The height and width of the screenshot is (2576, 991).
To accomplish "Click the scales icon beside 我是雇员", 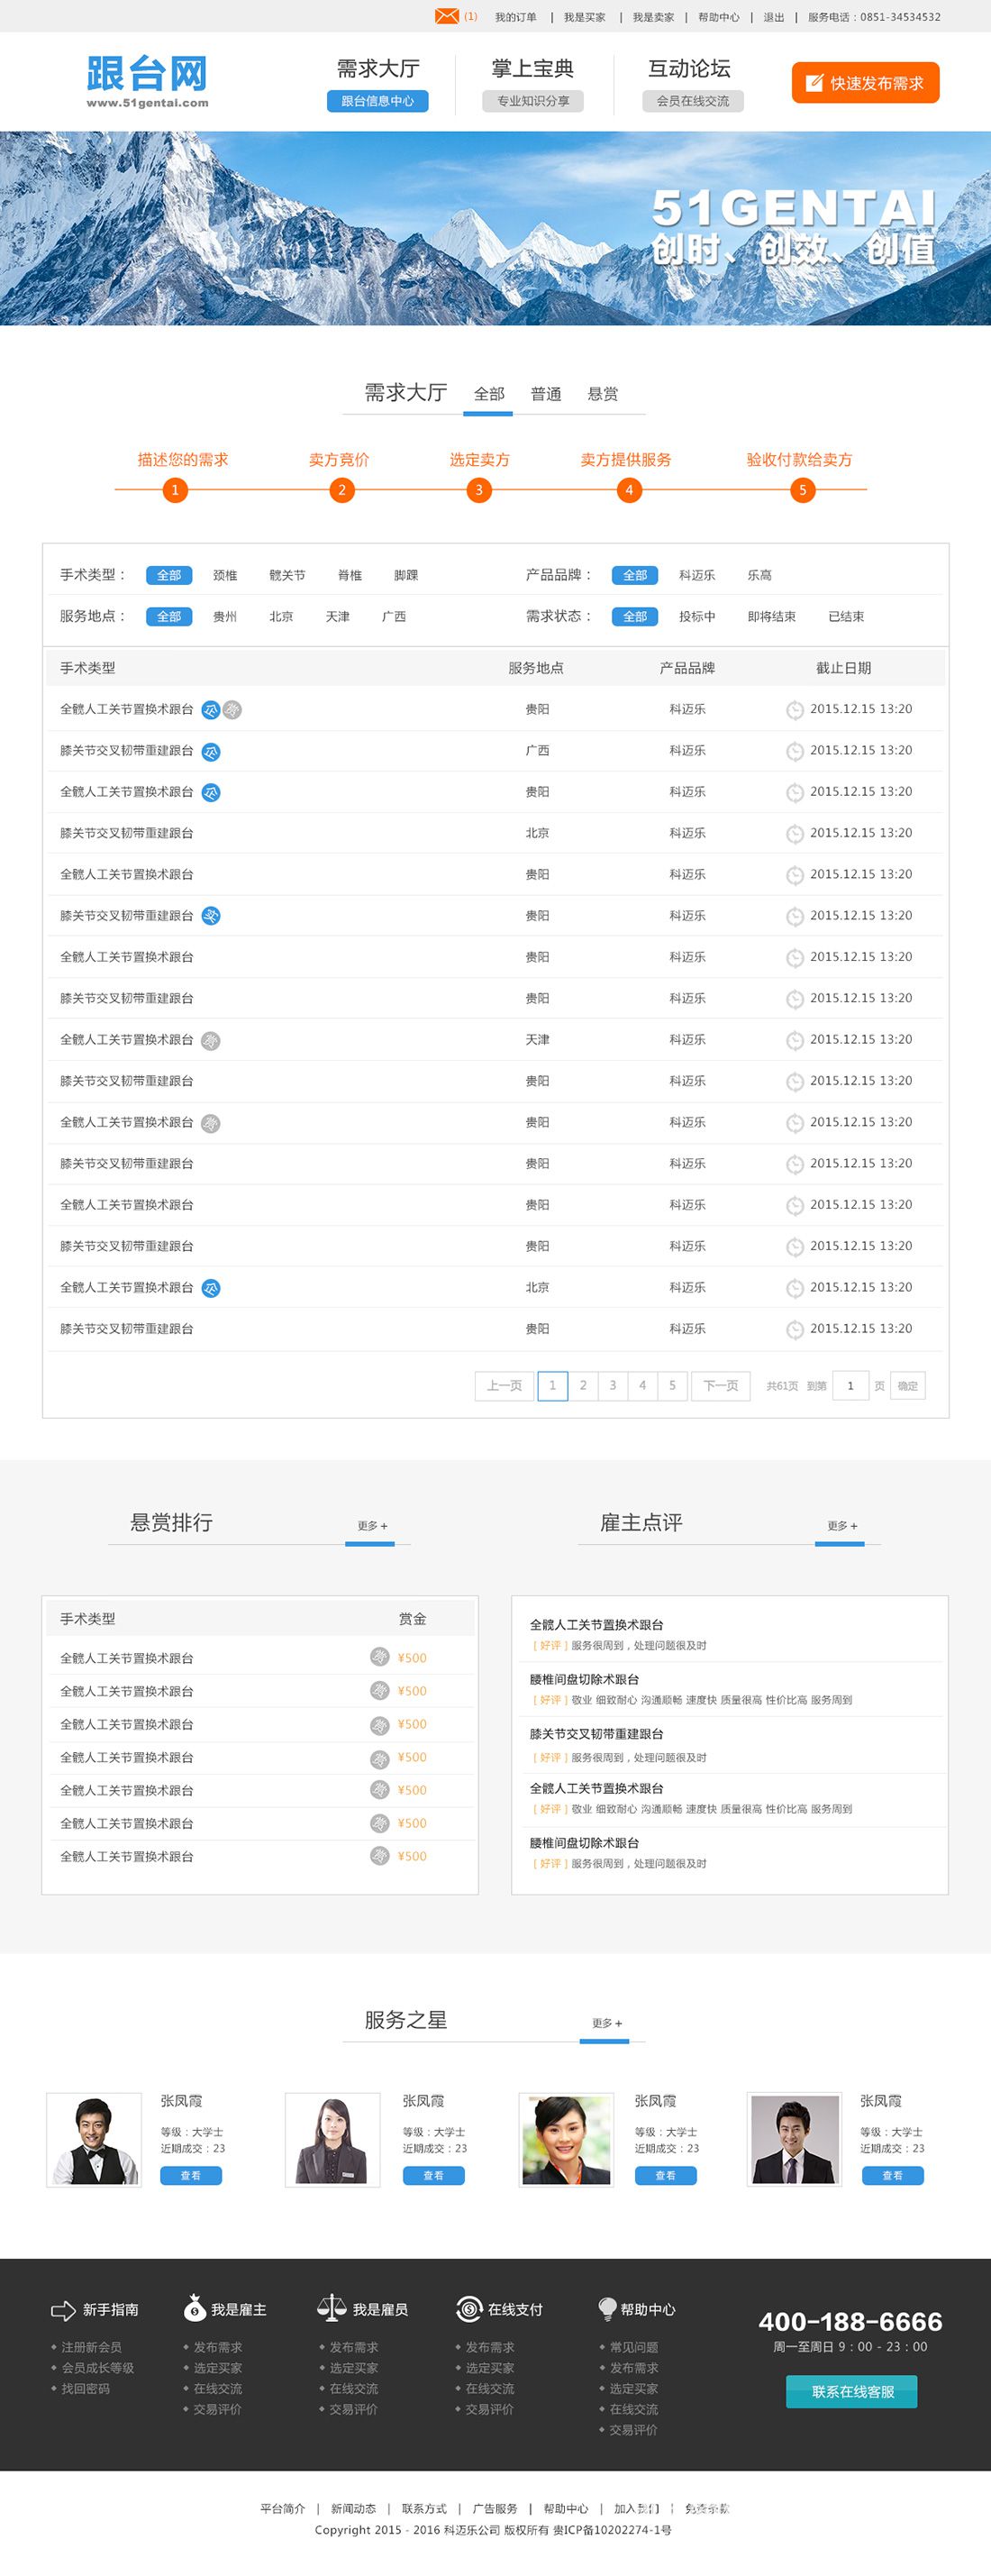I will pyautogui.click(x=331, y=2307).
